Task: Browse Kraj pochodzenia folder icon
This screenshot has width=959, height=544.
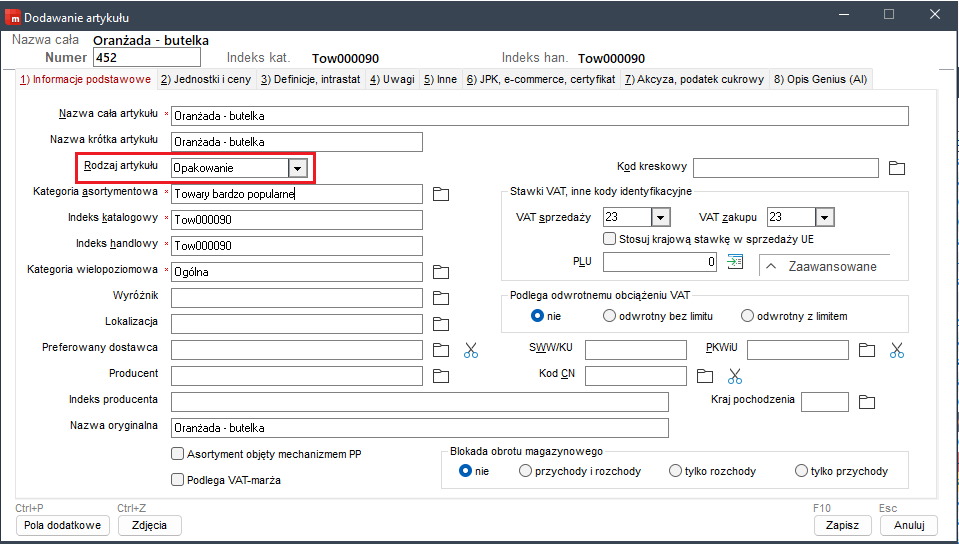Action: [867, 402]
